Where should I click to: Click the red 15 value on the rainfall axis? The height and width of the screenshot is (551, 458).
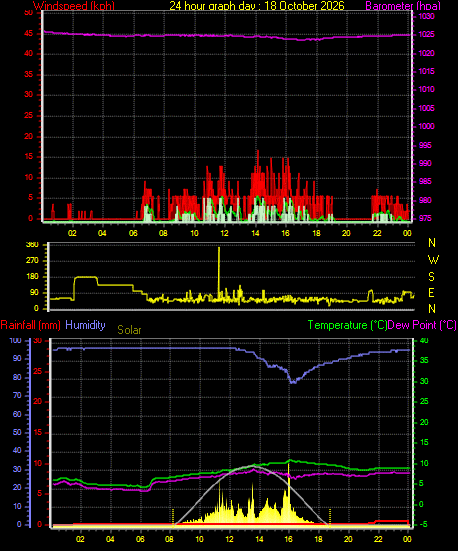pyautogui.click(x=38, y=432)
